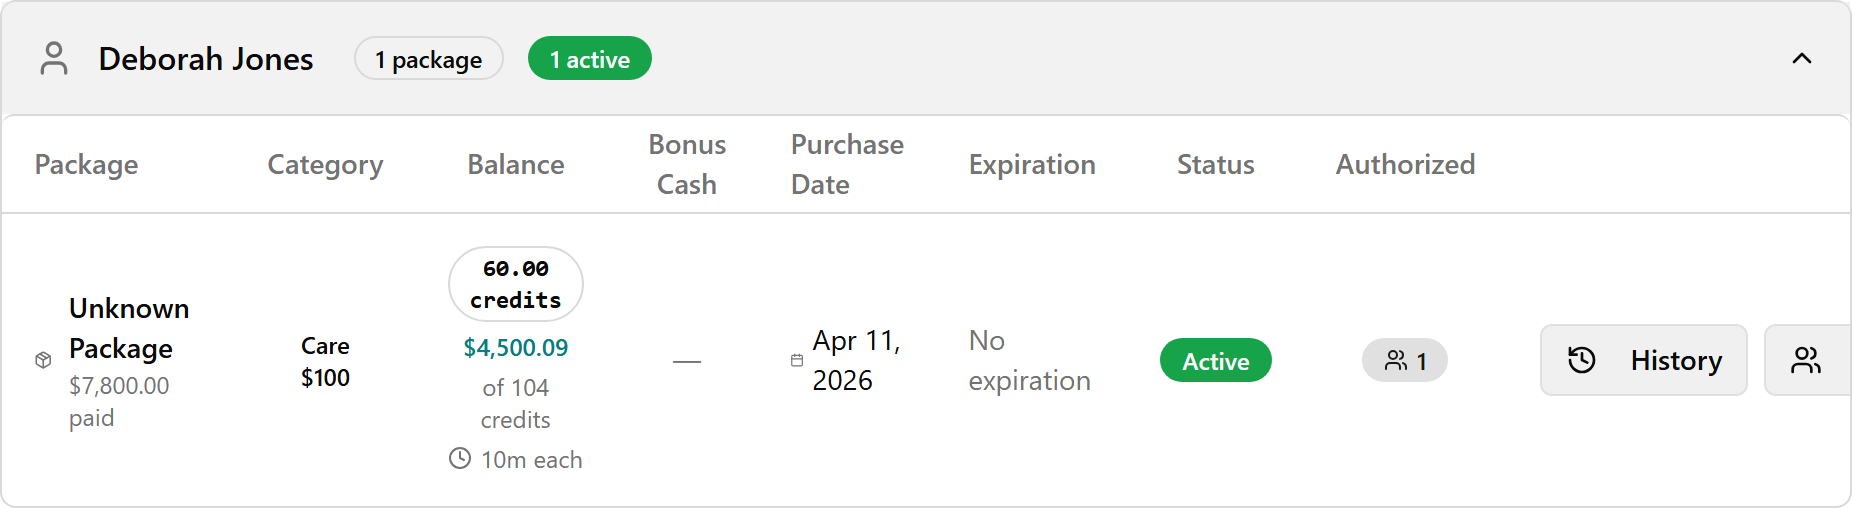Click the Balance column header
This screenshot has width=1852, height=508.
pos(516,164)
